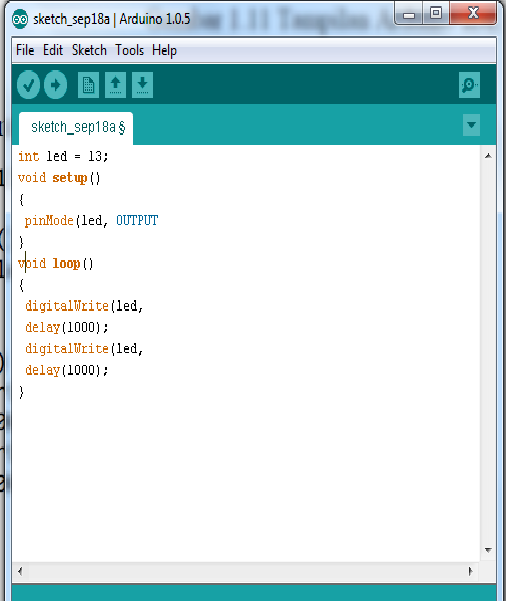Click the last 'delay(1000);' line
Viewport: 506px width, 601px height.
point(67,370)
